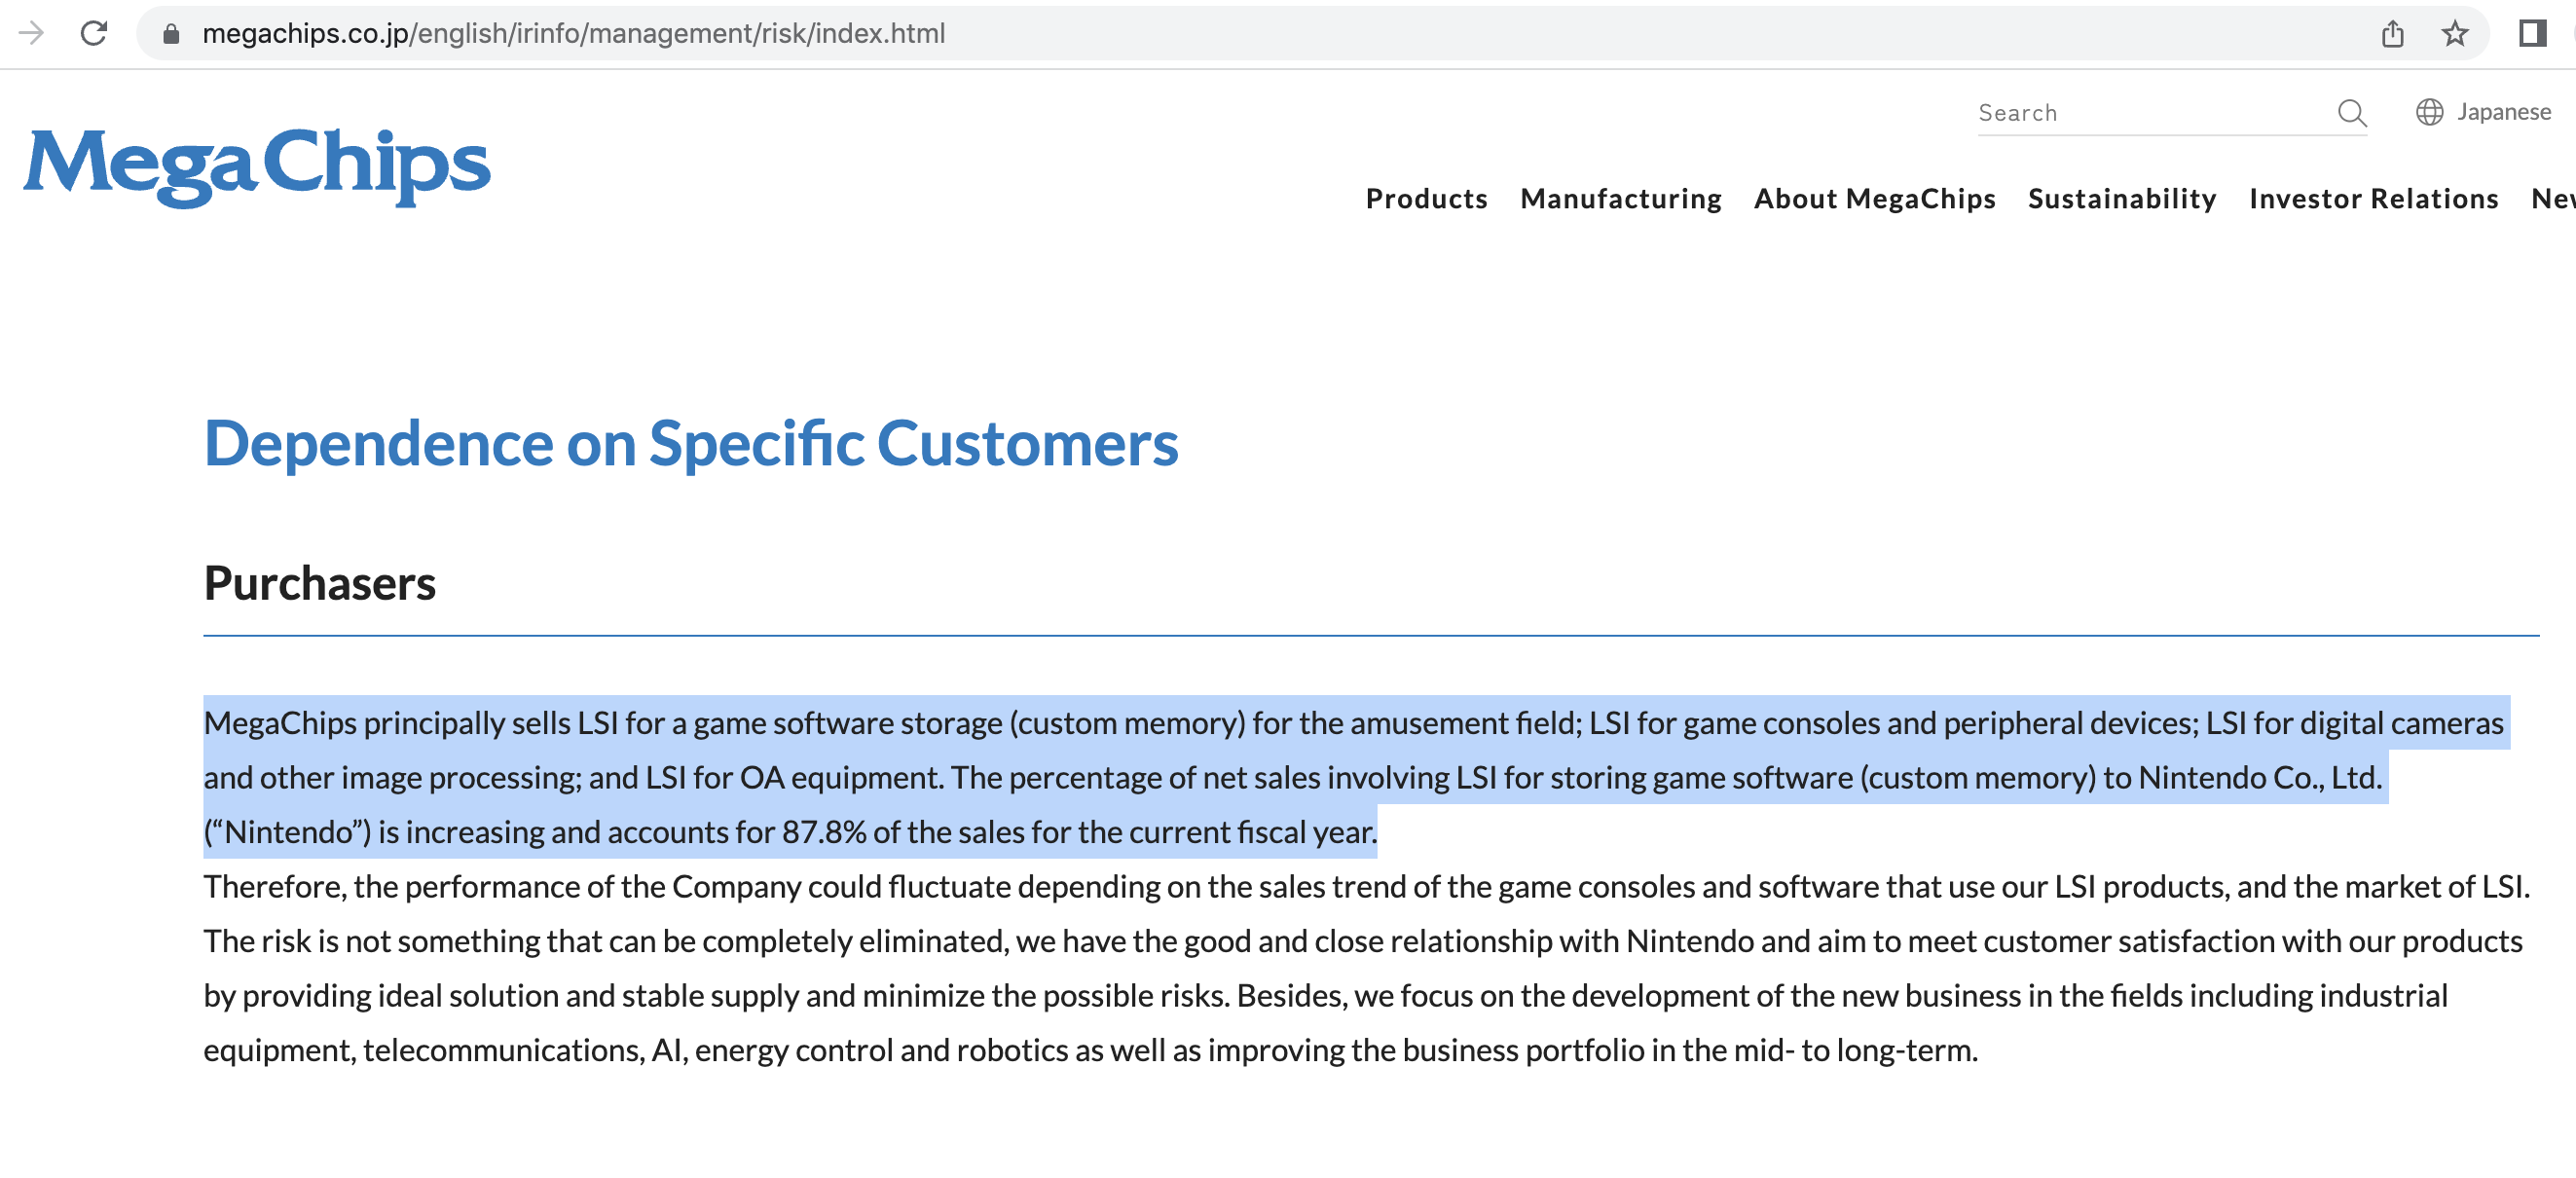The image size is (2576, 1178).
Task: Select About MegaChips in navigation
Action: 1874,199
